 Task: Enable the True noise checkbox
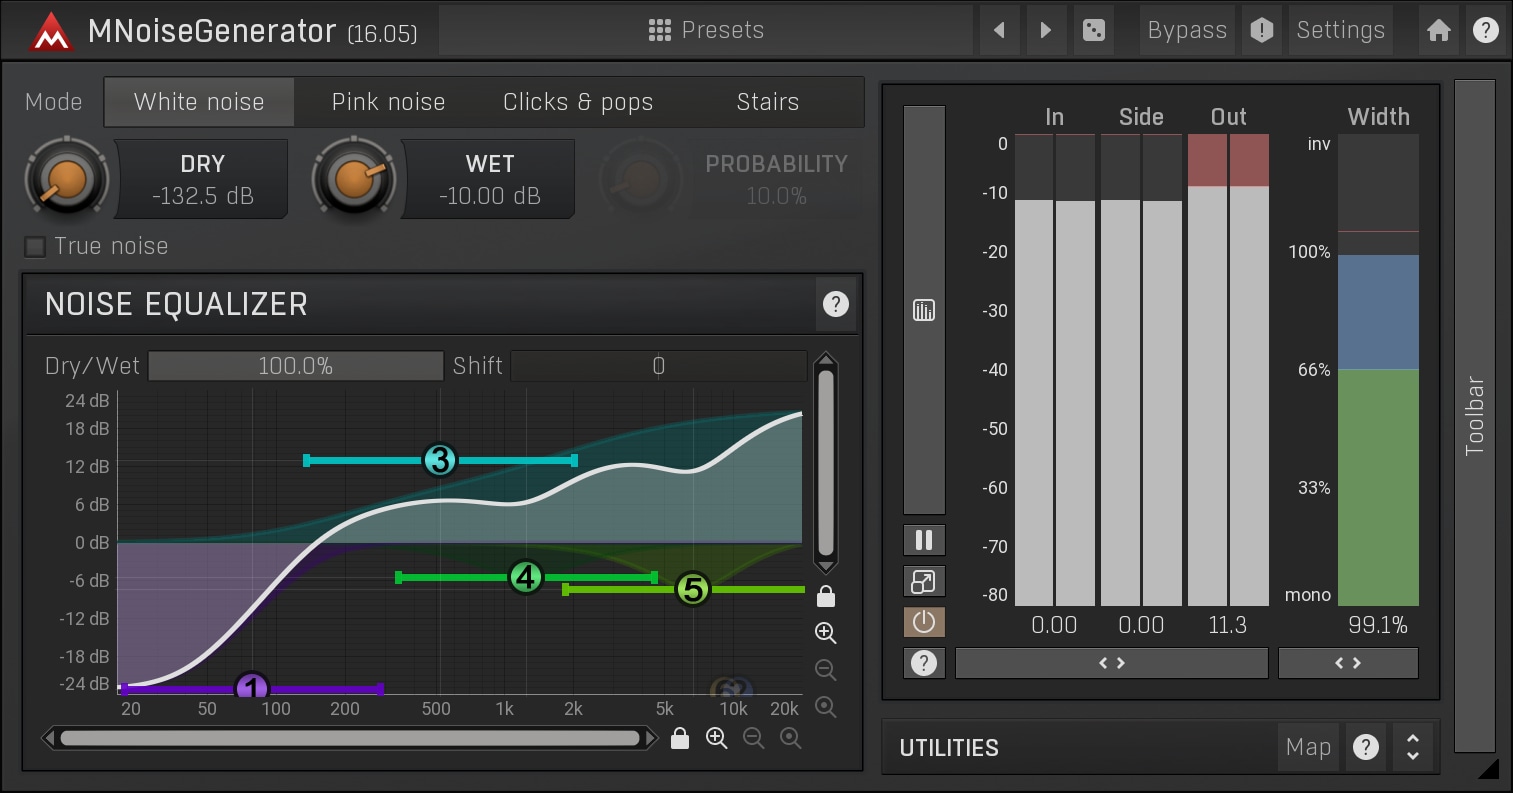tap(36, 246)
